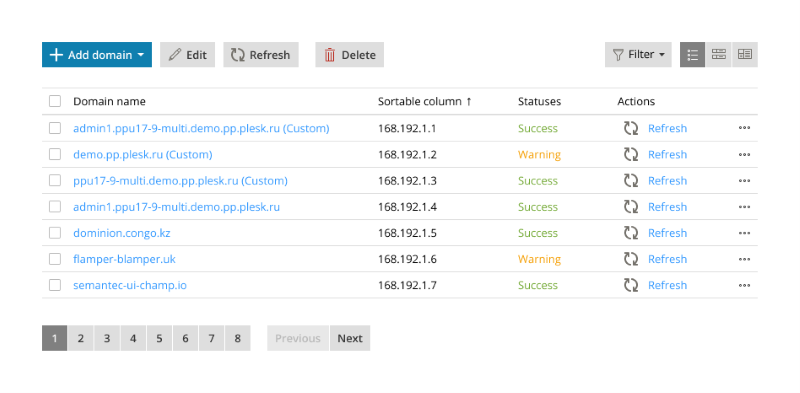Check the flamper-blamper.uk row checkbox
Screen dimensions: 800x393
coord(55,259)
